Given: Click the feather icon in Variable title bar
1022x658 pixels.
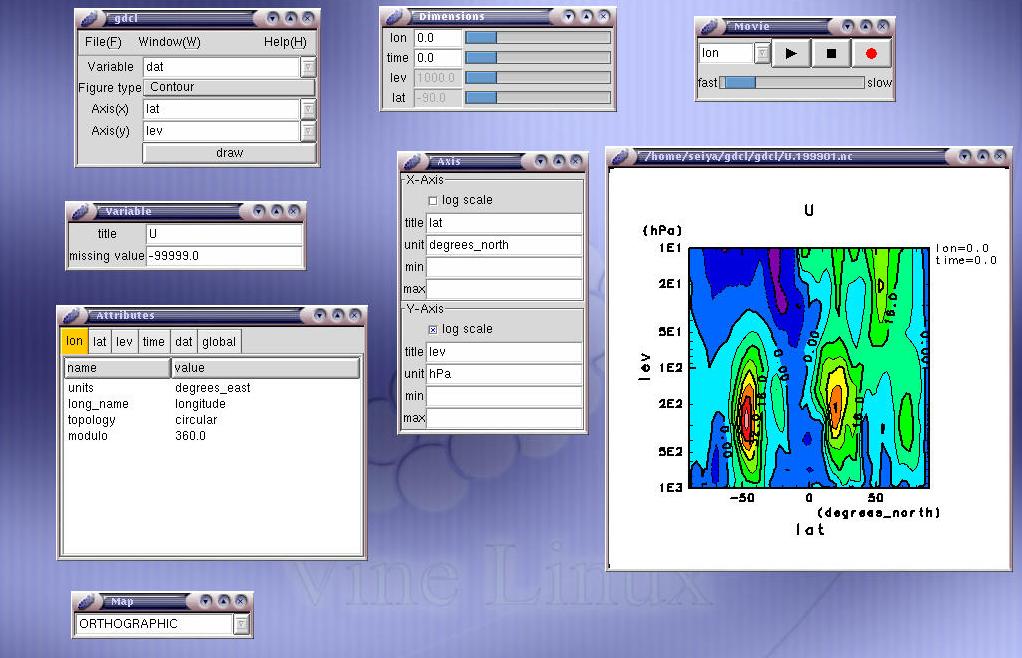Looking at the screenshot, I should tap(80, 211).
